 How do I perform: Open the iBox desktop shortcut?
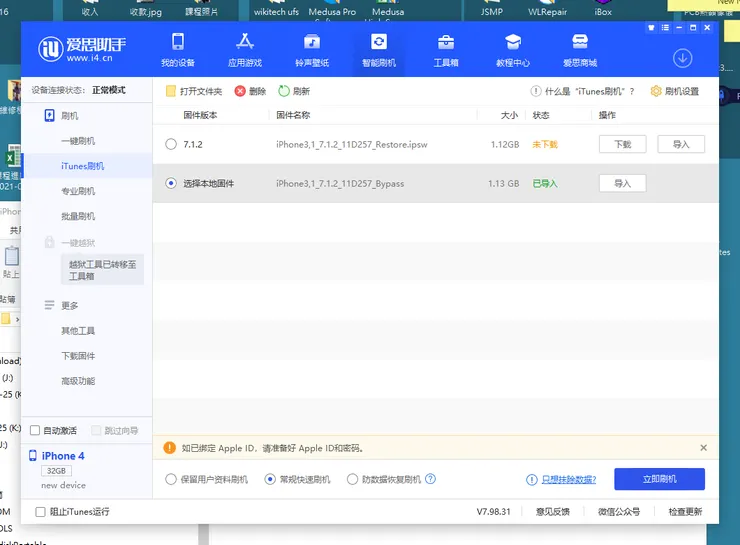[603, 9]
